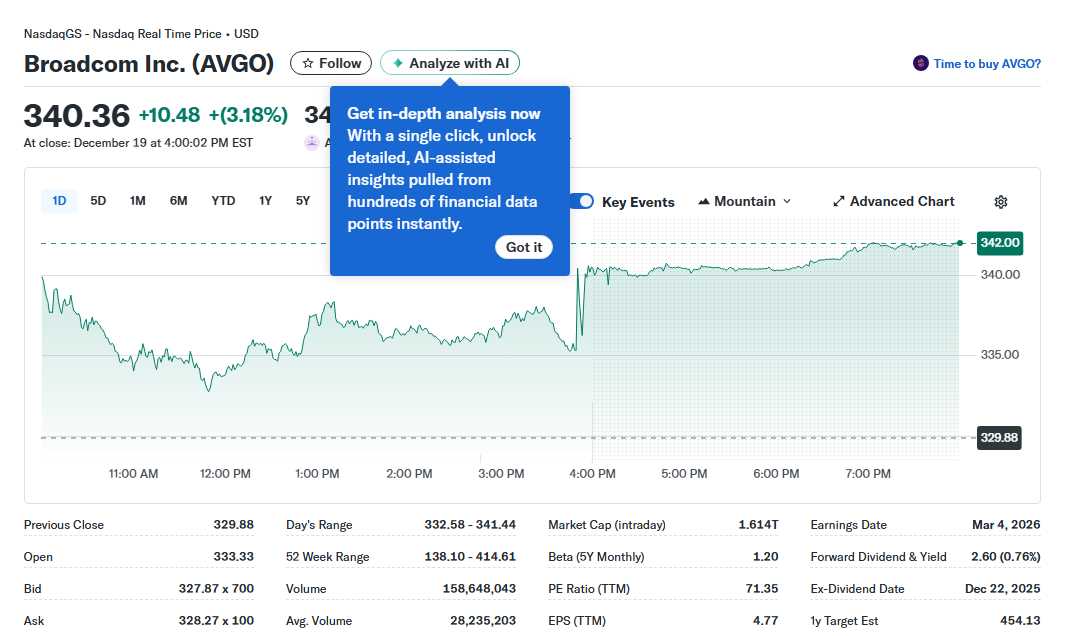This screenshot has height=636, width=1065.
Task: Click the sparkle icon in Analyze with AI
Action: click(396, 62)
